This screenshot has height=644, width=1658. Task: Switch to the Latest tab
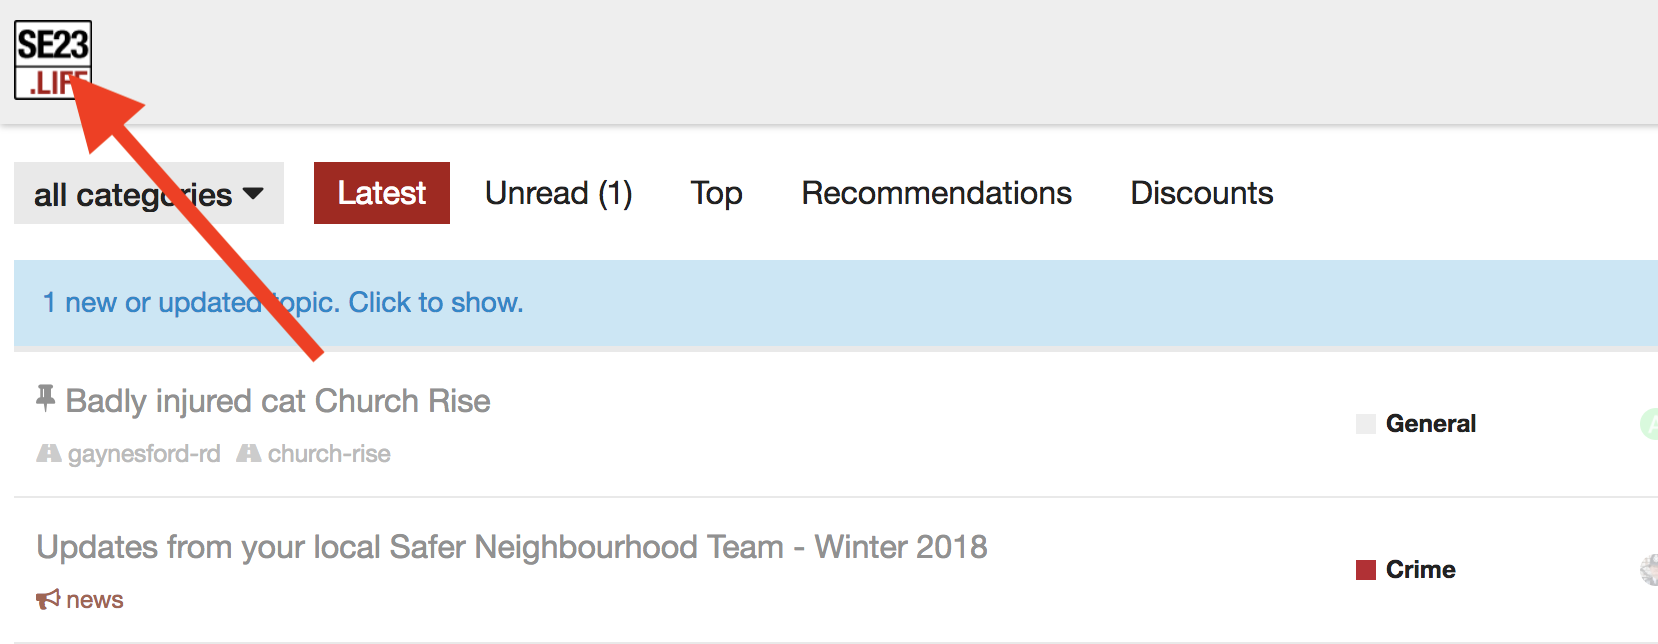coord(381,193)
